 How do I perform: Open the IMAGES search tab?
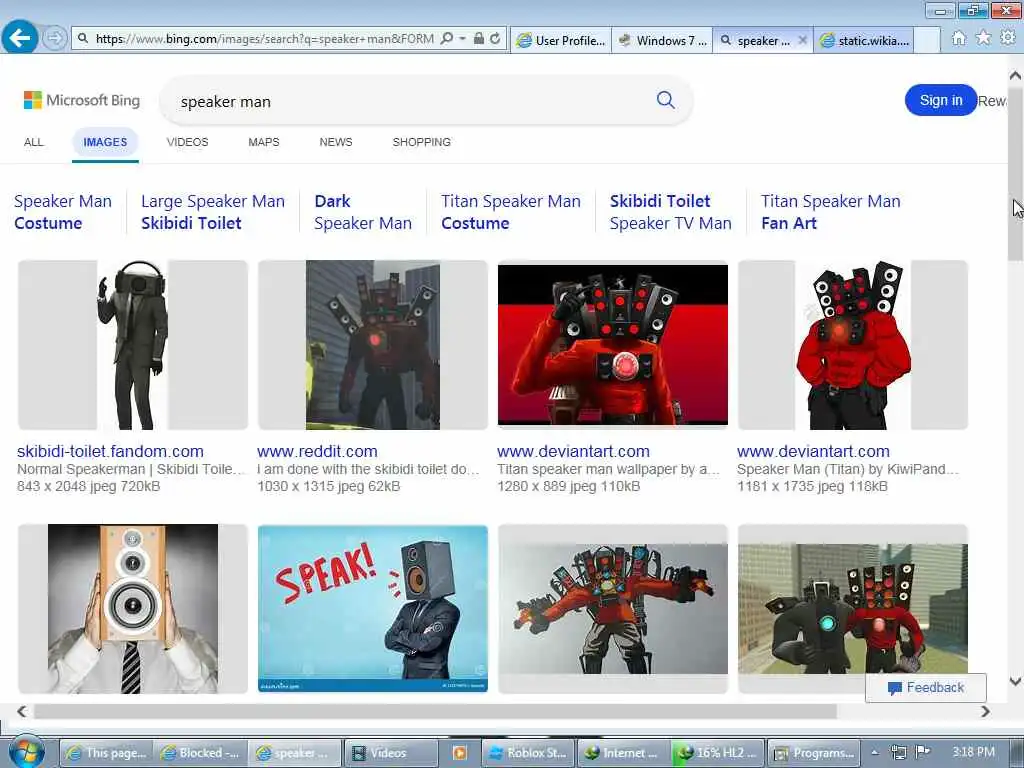click(x=105, y=142)
